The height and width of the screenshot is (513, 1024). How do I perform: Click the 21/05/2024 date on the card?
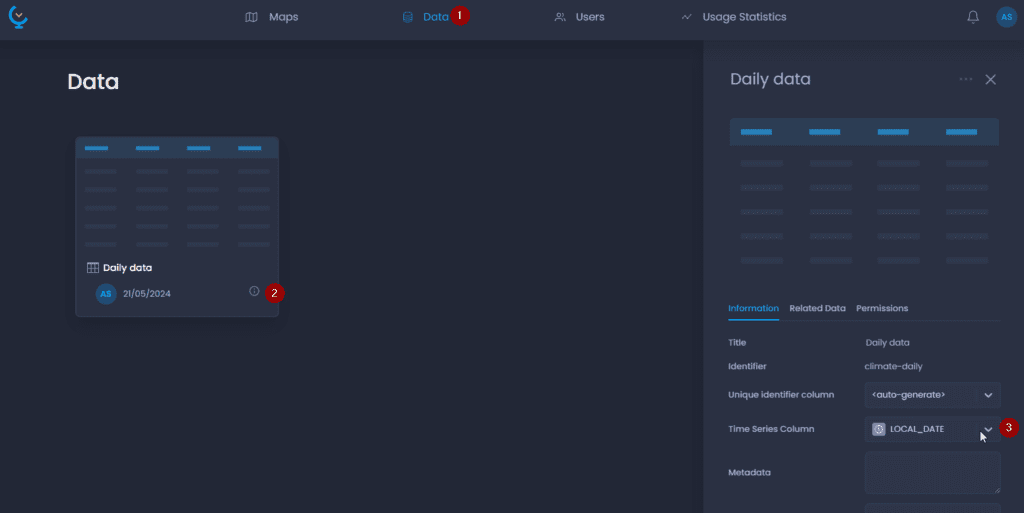tap(147, 294)
